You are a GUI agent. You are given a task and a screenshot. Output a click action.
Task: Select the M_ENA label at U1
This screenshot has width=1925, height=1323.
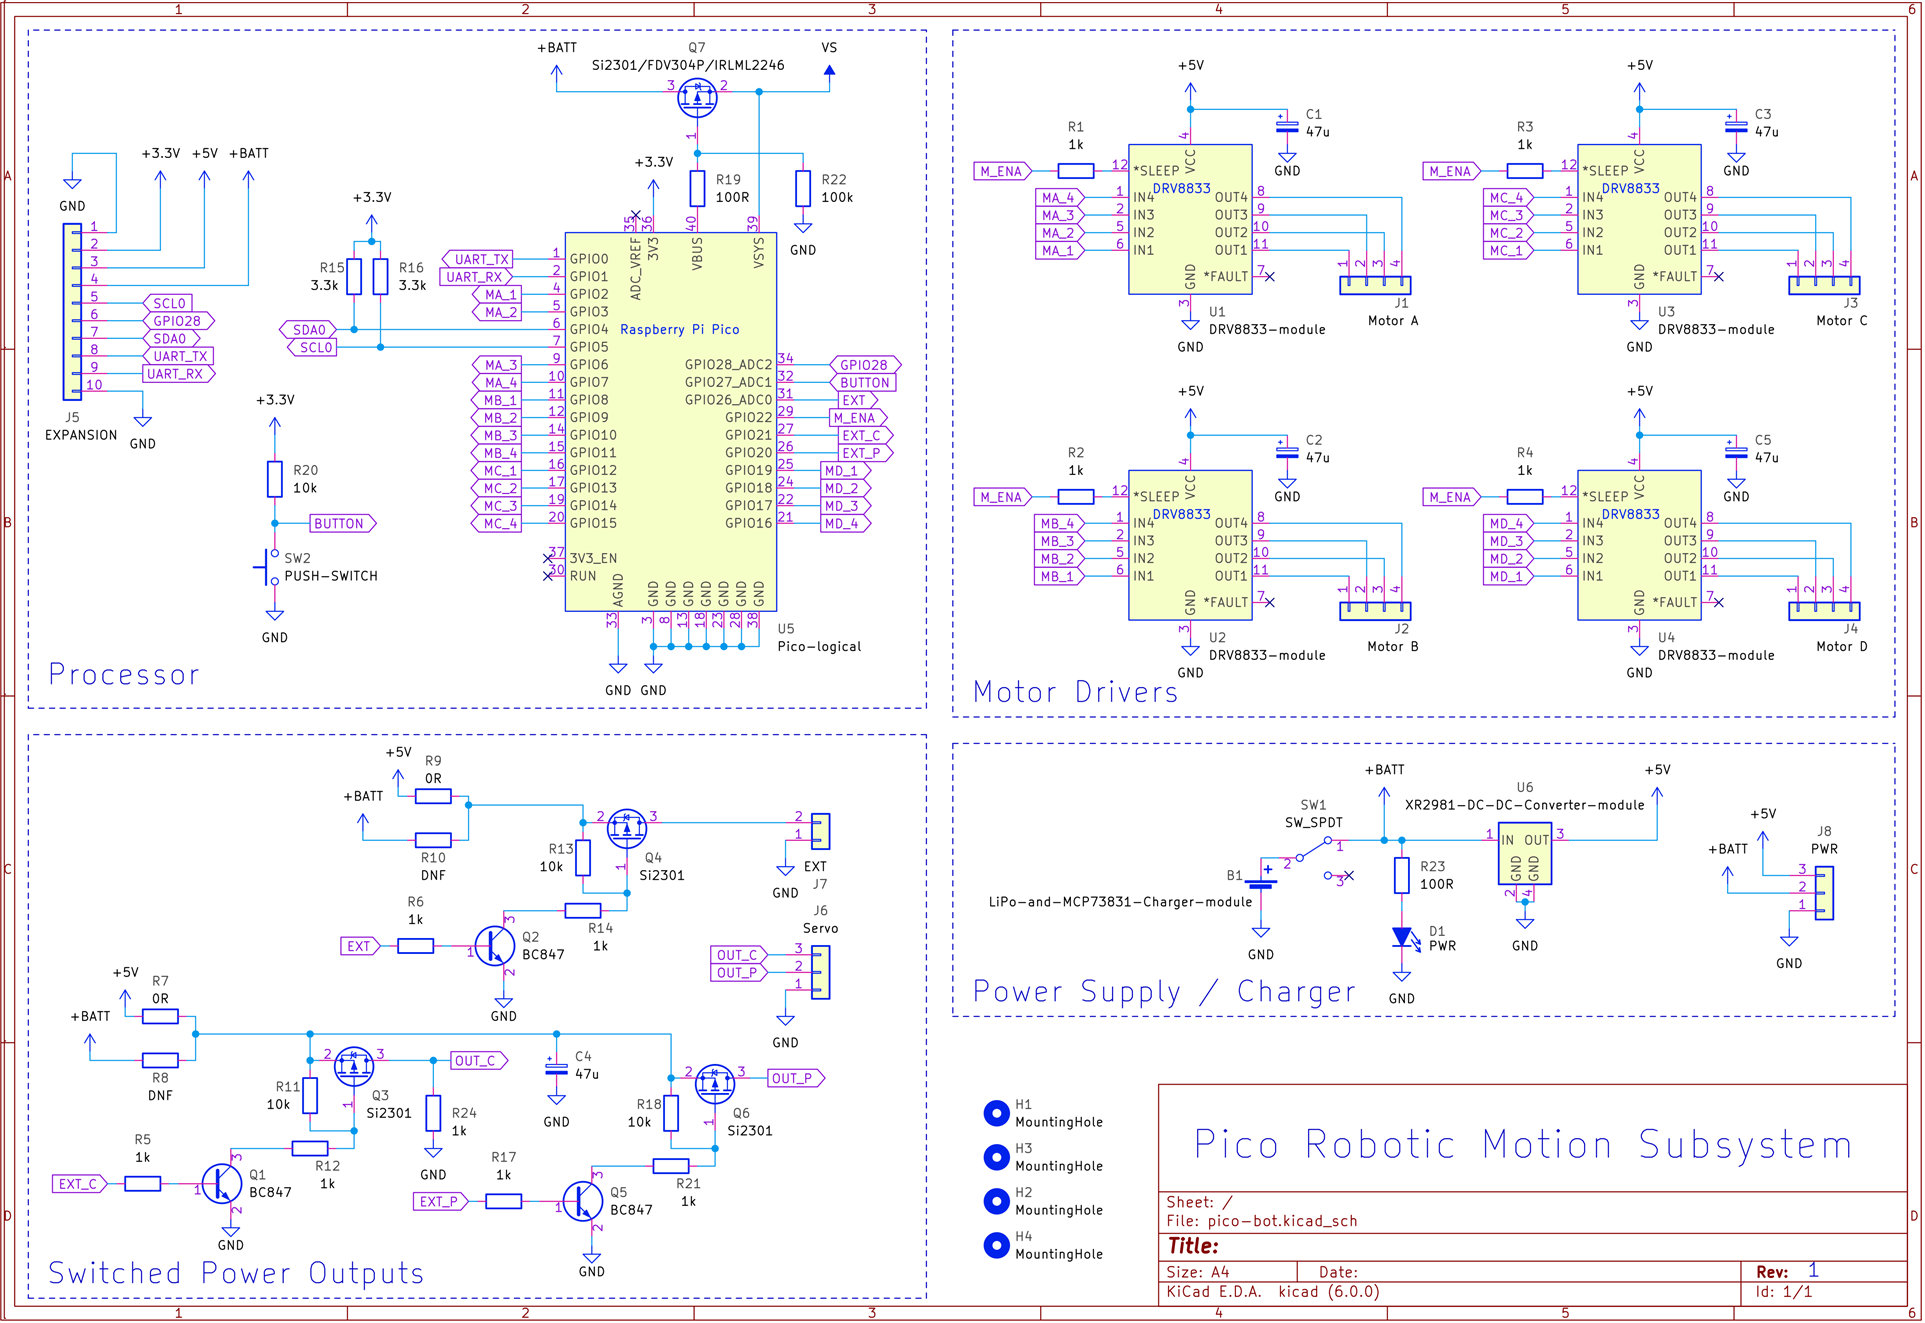pyautogui.click(x=1002, y=171)
